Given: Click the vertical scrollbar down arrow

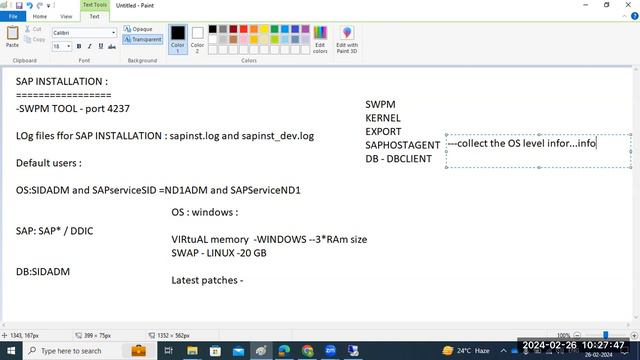Looking at the screenshot, I should click(x=636, y=318).
